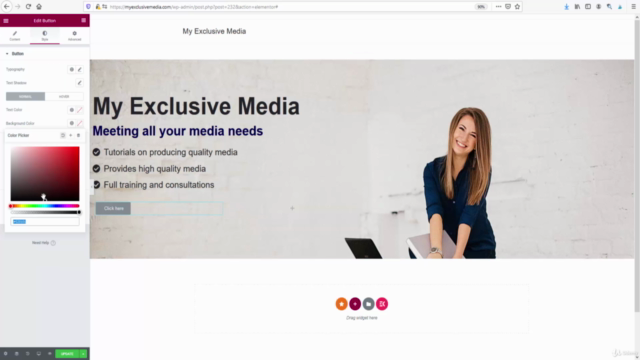
Task: Reload the page in browser
Action: 28,7
